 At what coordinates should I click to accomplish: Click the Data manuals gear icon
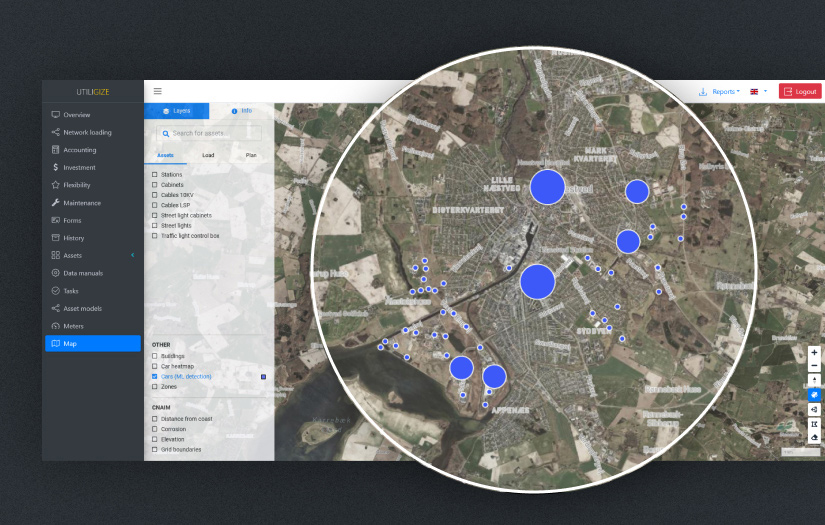pos(55,273)
